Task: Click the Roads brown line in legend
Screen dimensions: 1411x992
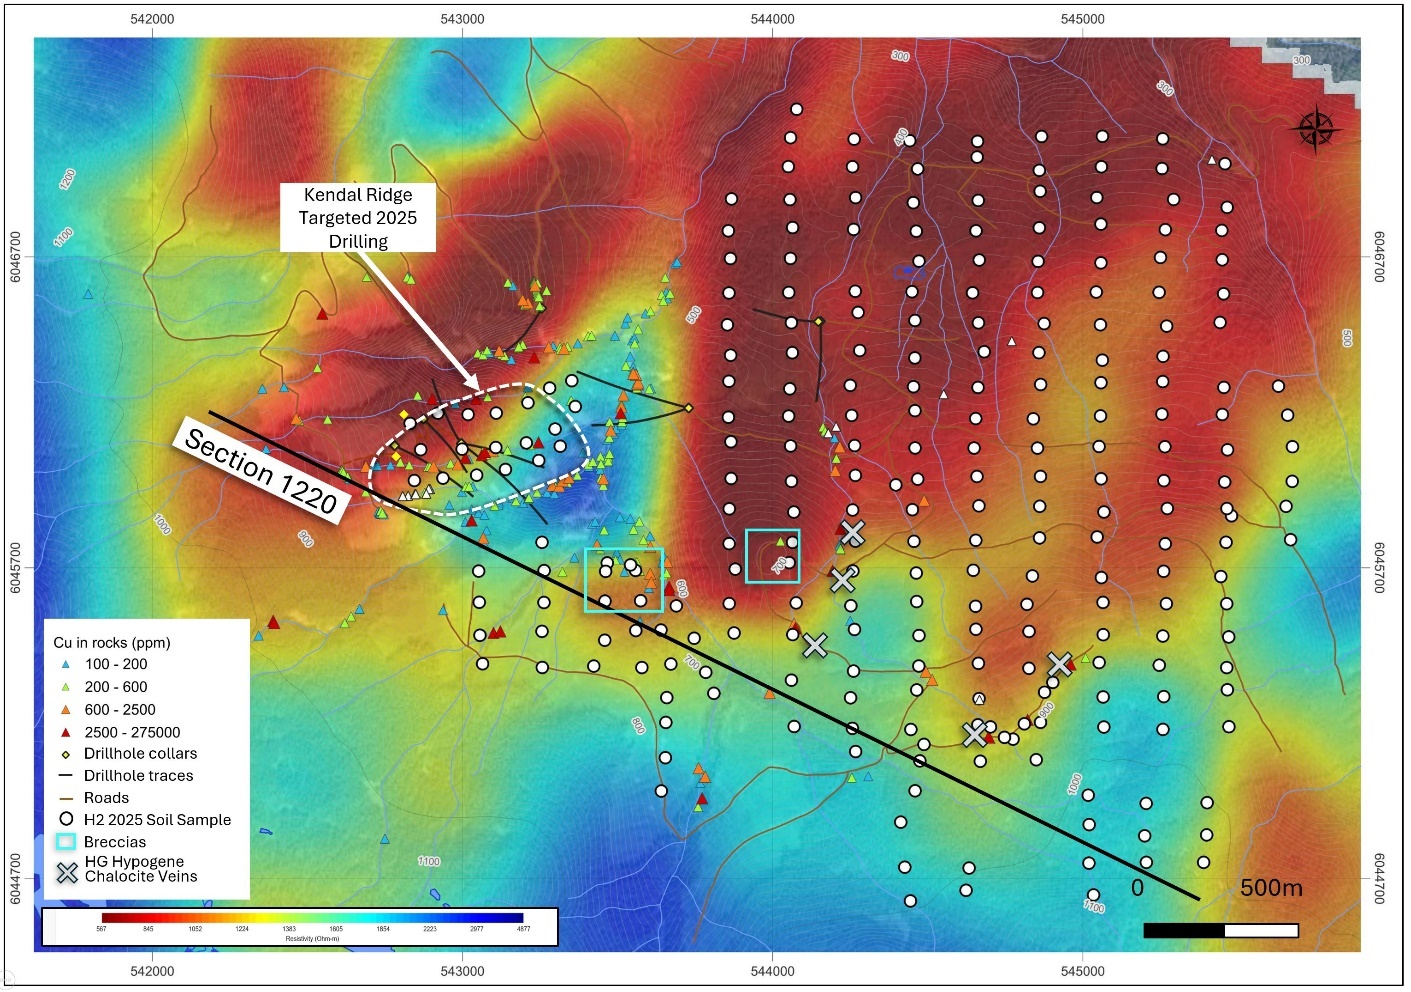Action: pos(66,798)
